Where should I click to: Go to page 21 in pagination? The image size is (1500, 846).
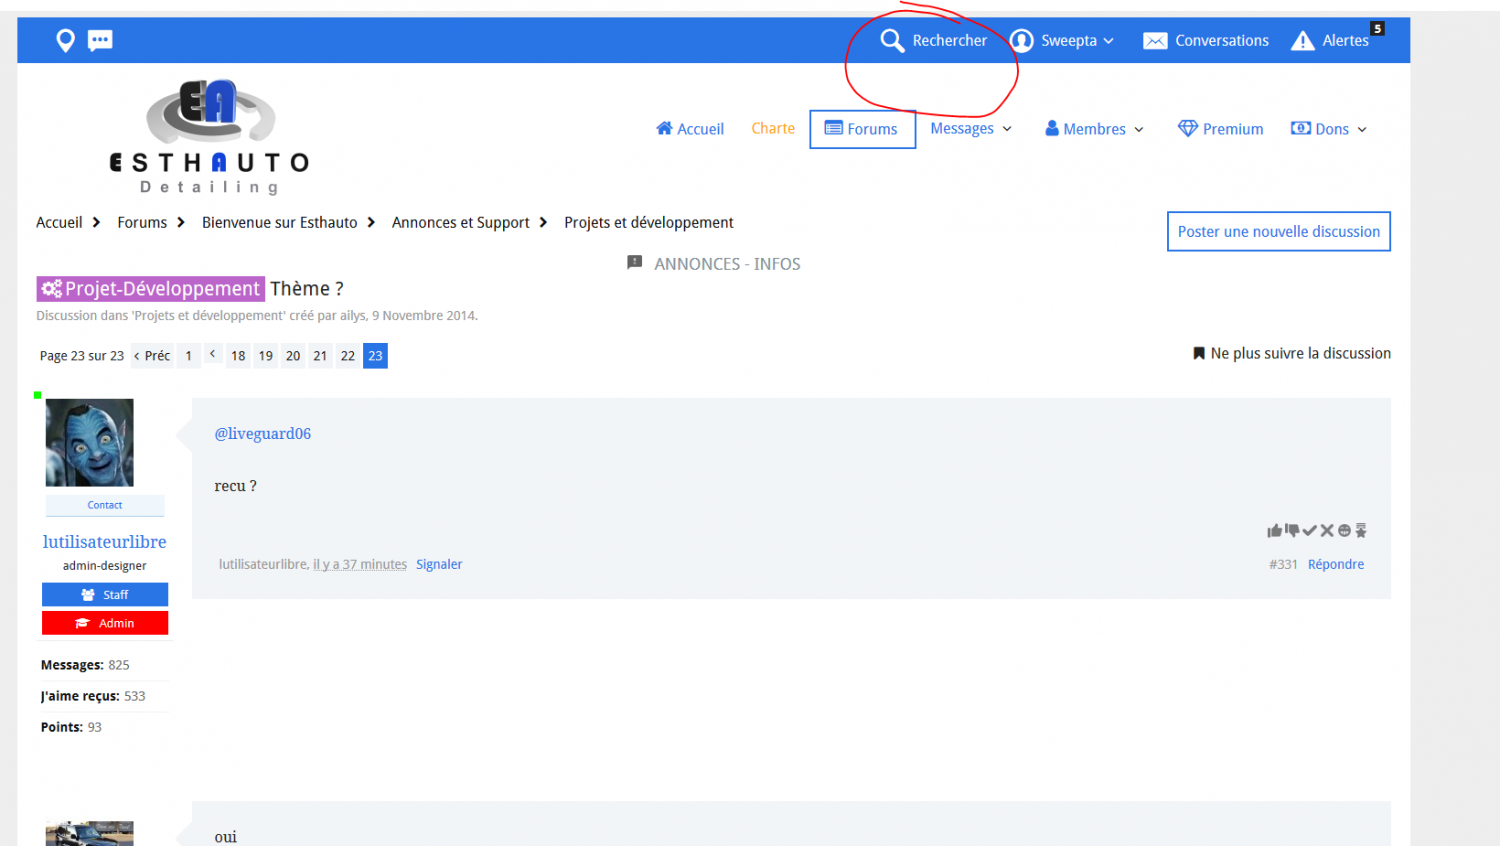pos(320,356)
